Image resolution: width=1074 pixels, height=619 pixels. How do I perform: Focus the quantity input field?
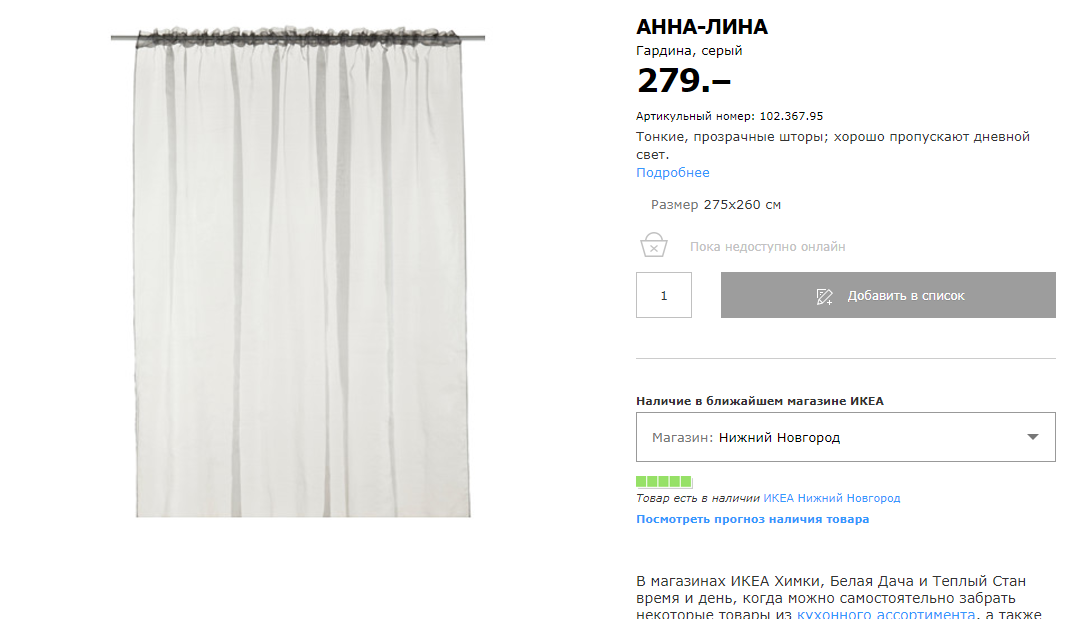[664, 295]
